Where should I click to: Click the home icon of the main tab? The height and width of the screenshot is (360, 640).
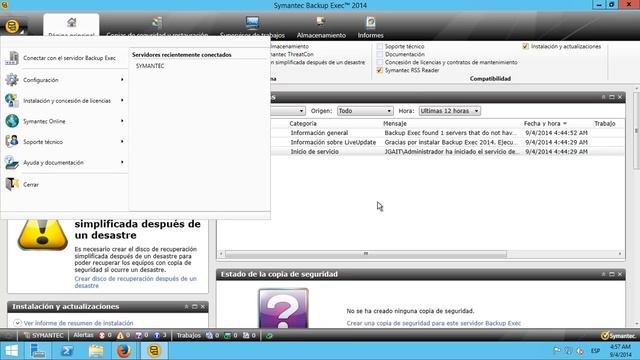[72, 22]
